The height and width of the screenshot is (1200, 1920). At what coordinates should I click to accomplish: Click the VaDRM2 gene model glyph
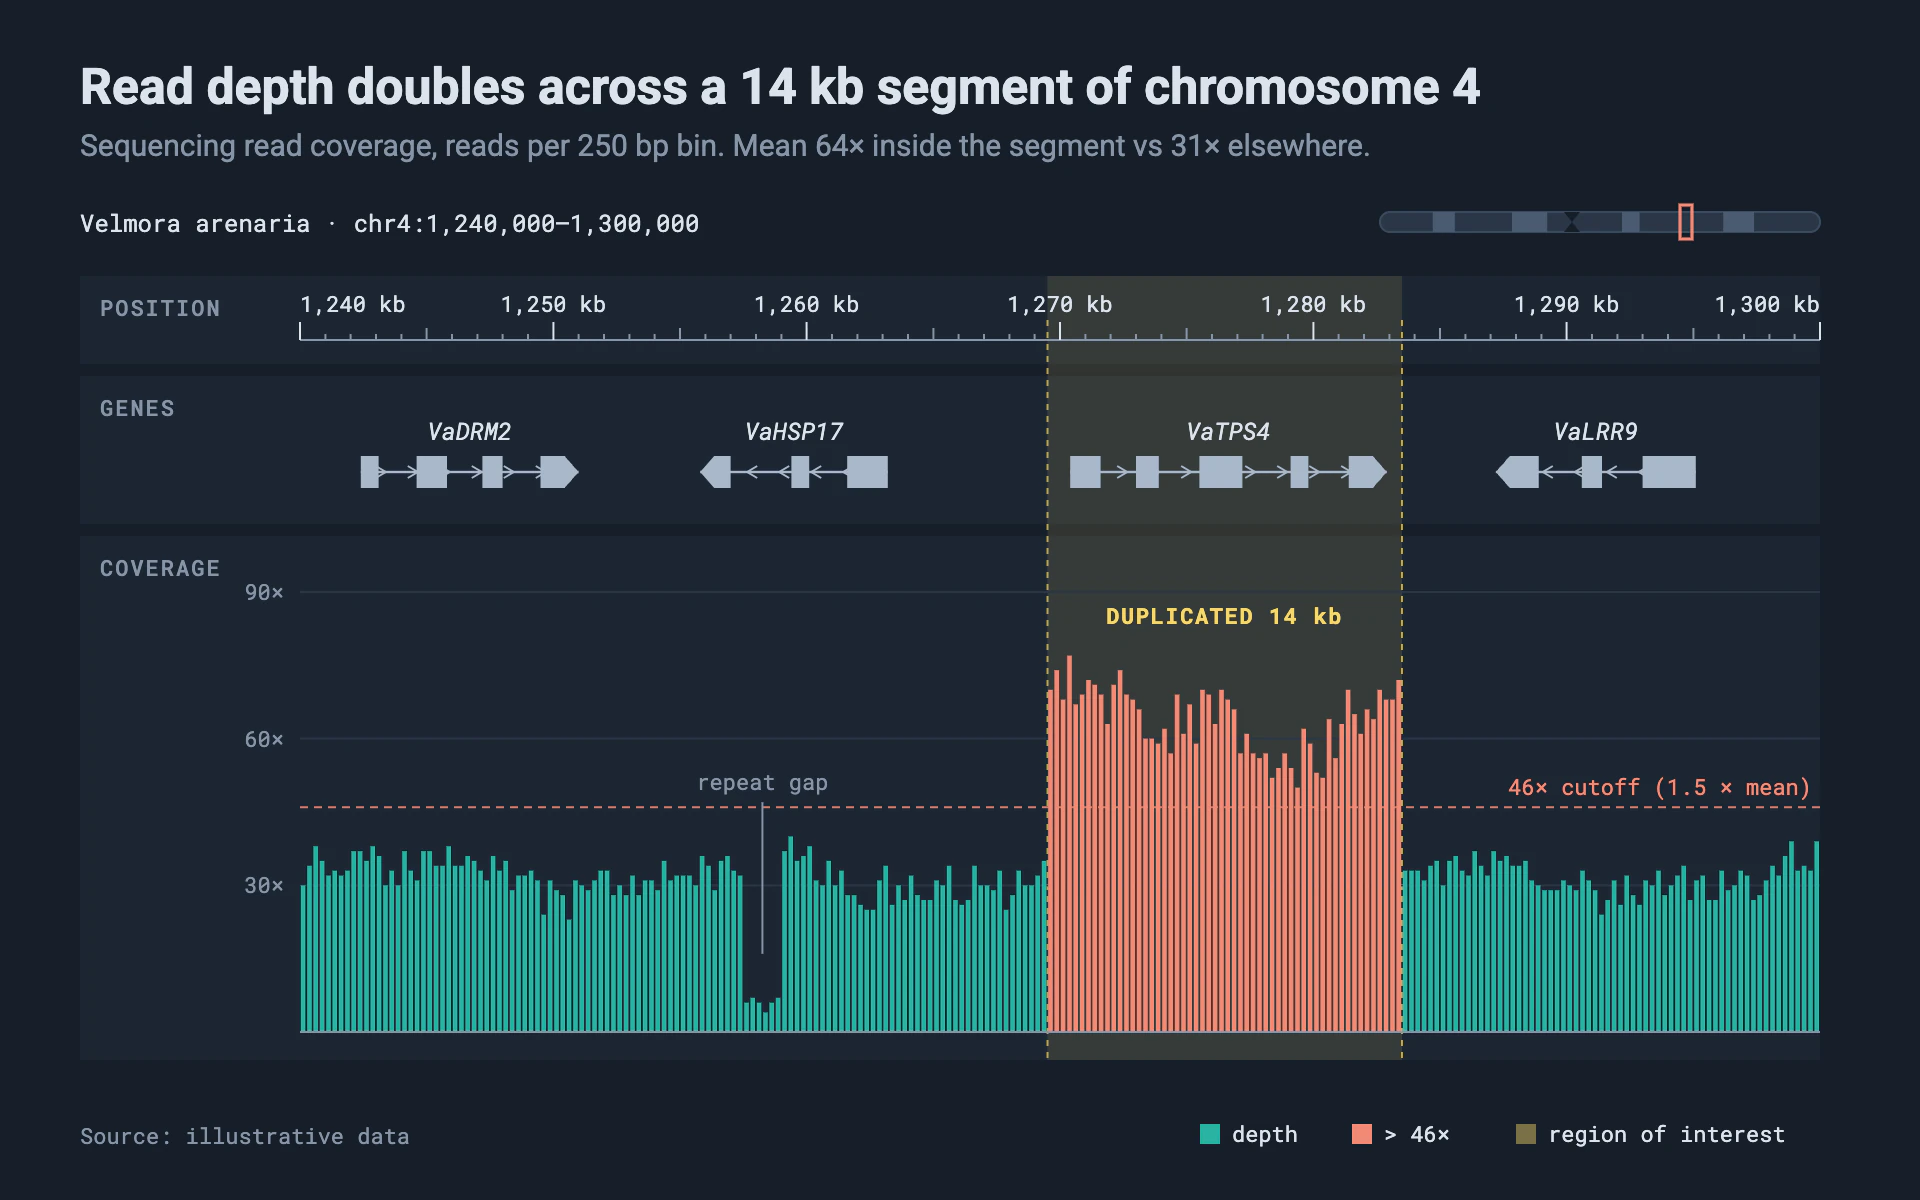click(470, 472)
